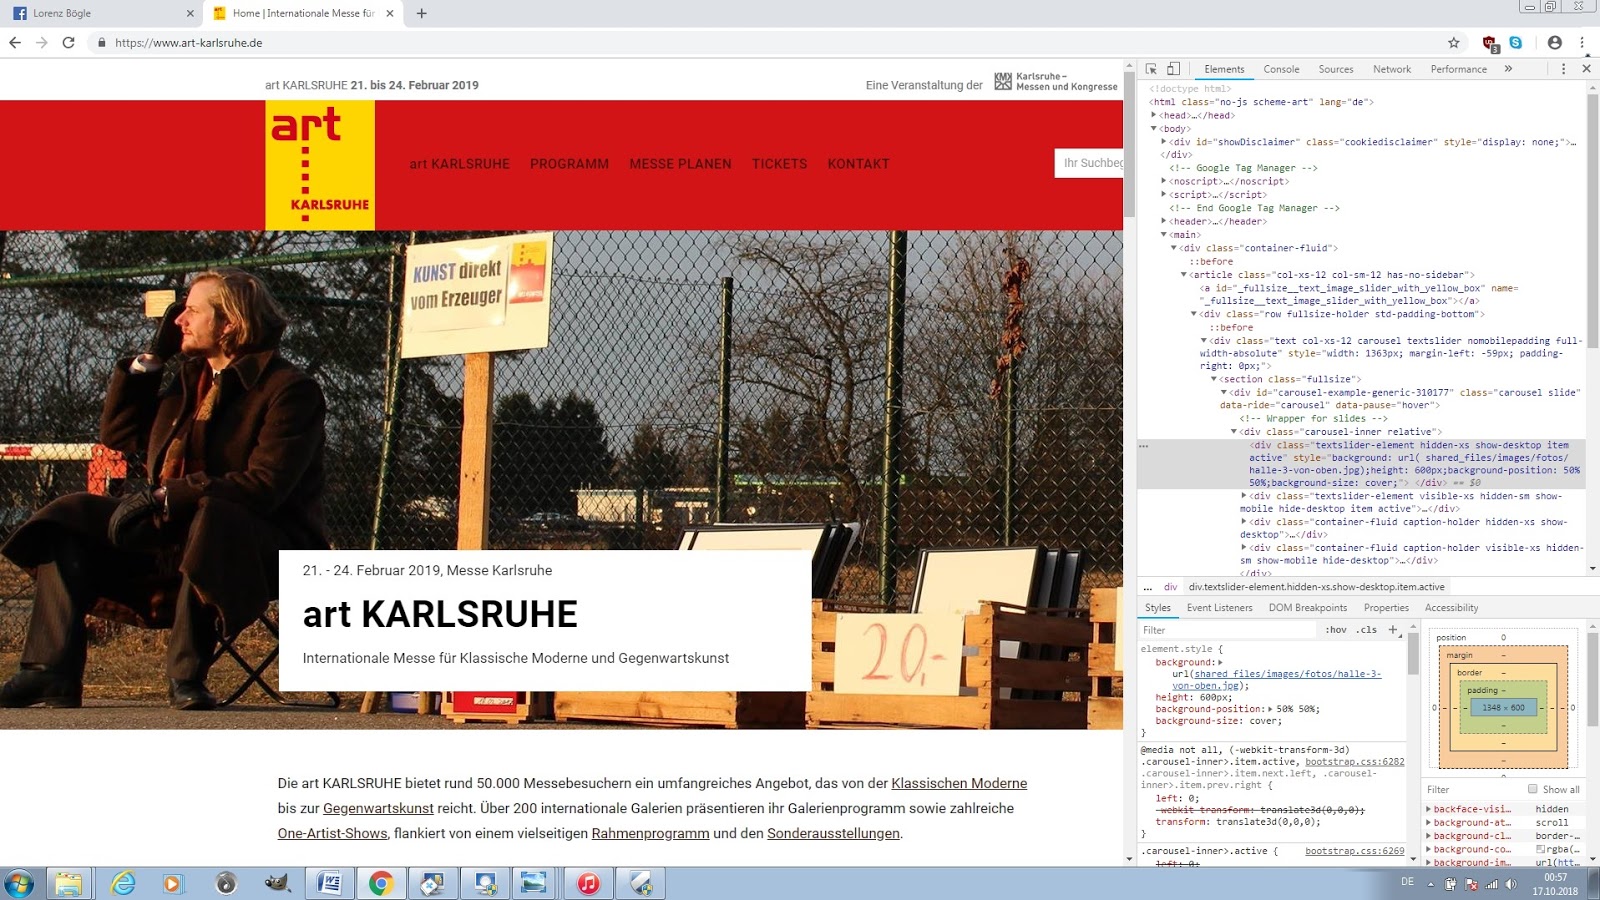
Task: Switch to Console tab in DevTools
Action: (x=1281, y=69)
